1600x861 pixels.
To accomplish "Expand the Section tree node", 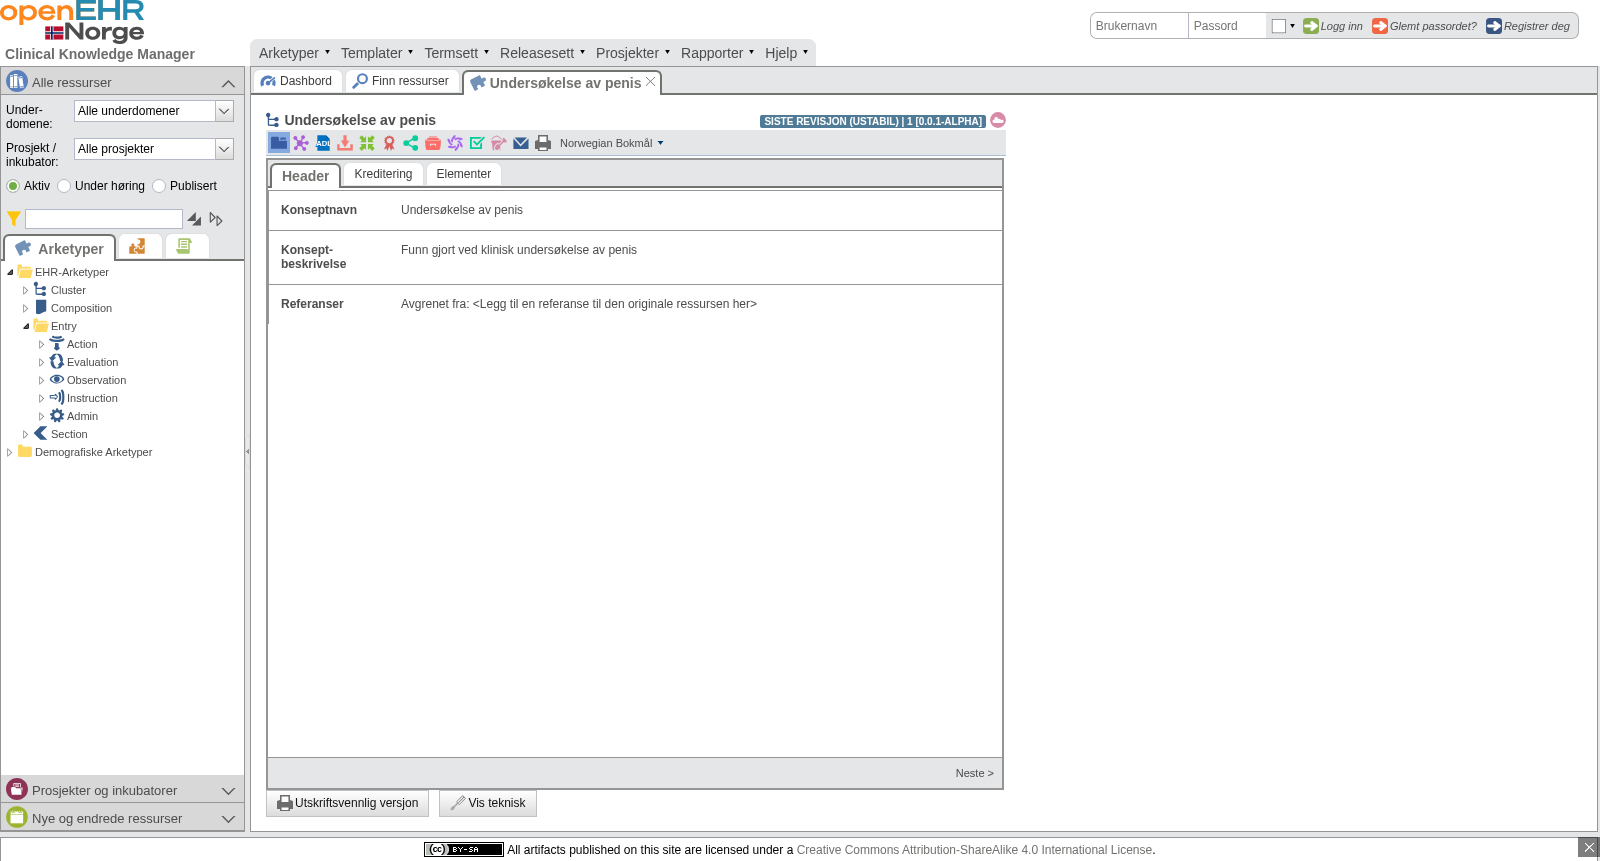I will click(26, 434).
